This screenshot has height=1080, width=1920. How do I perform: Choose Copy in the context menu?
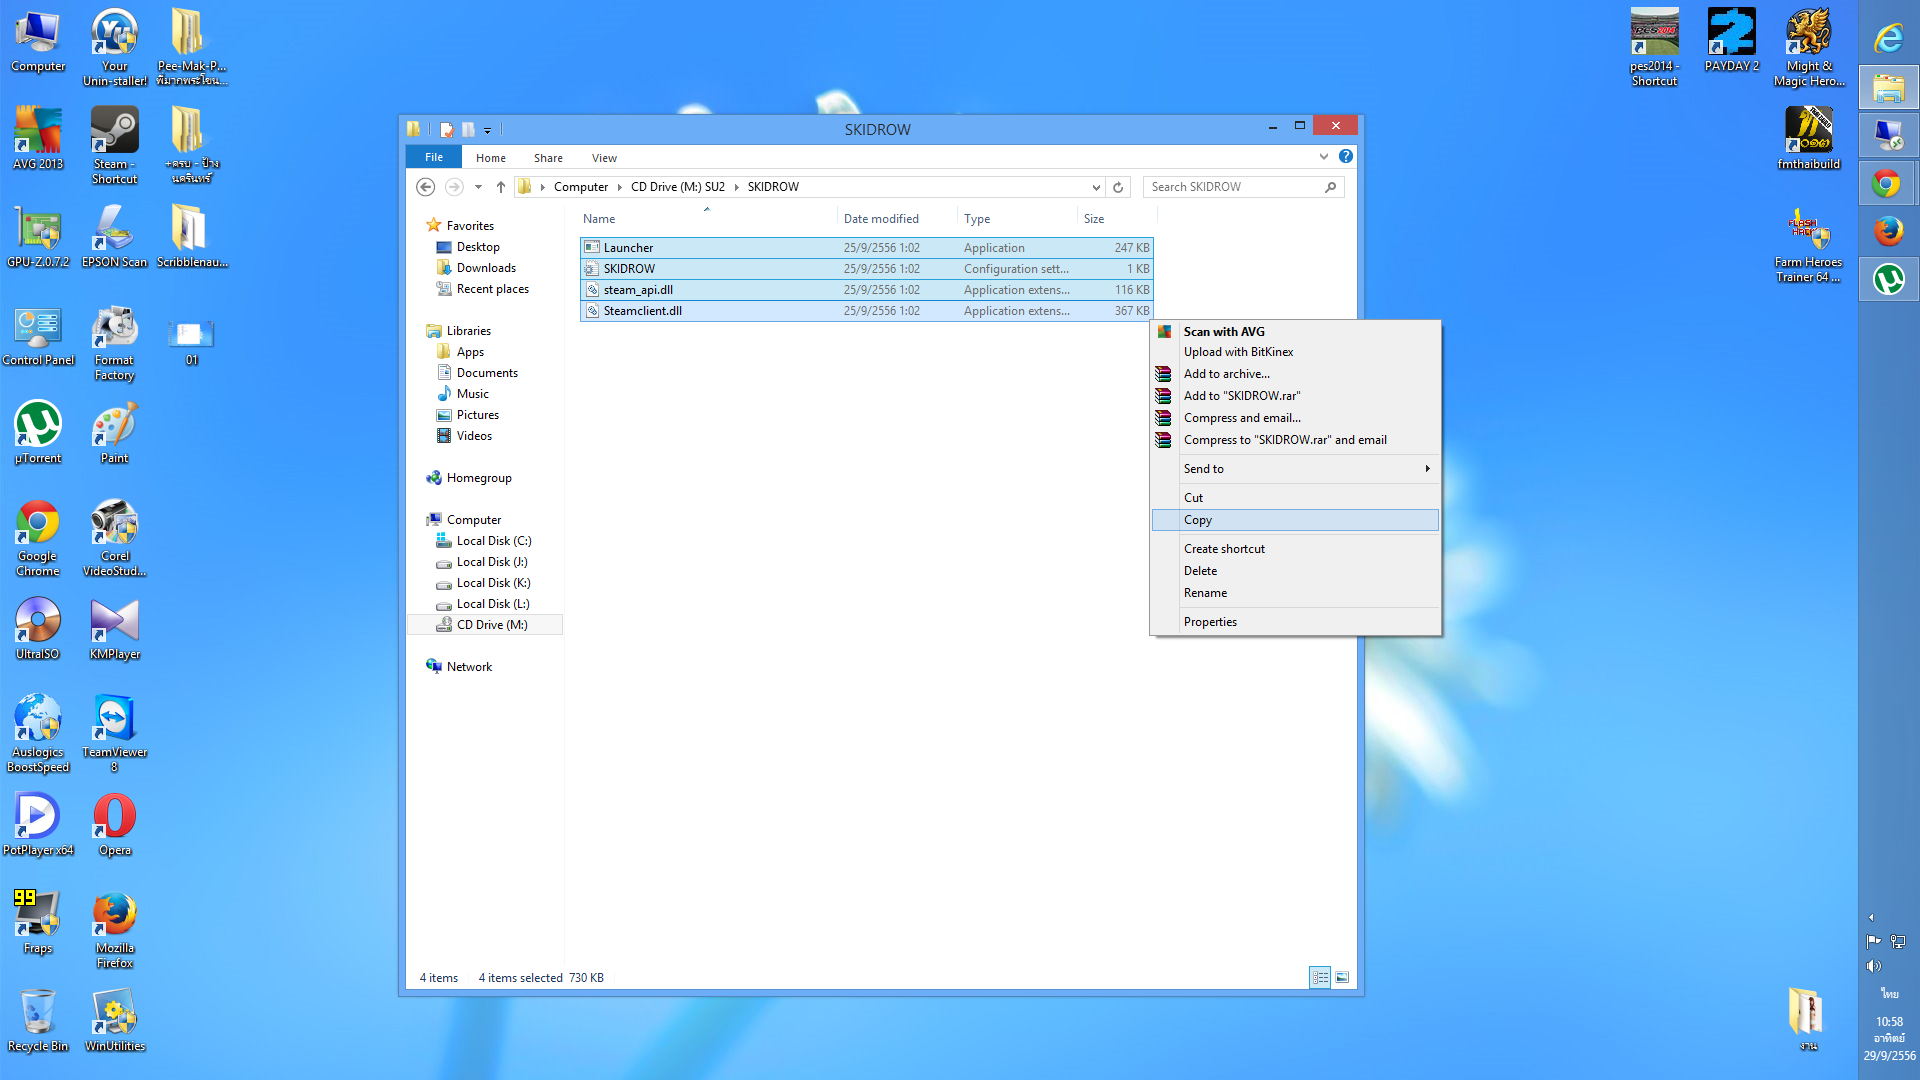(1198, 520)
